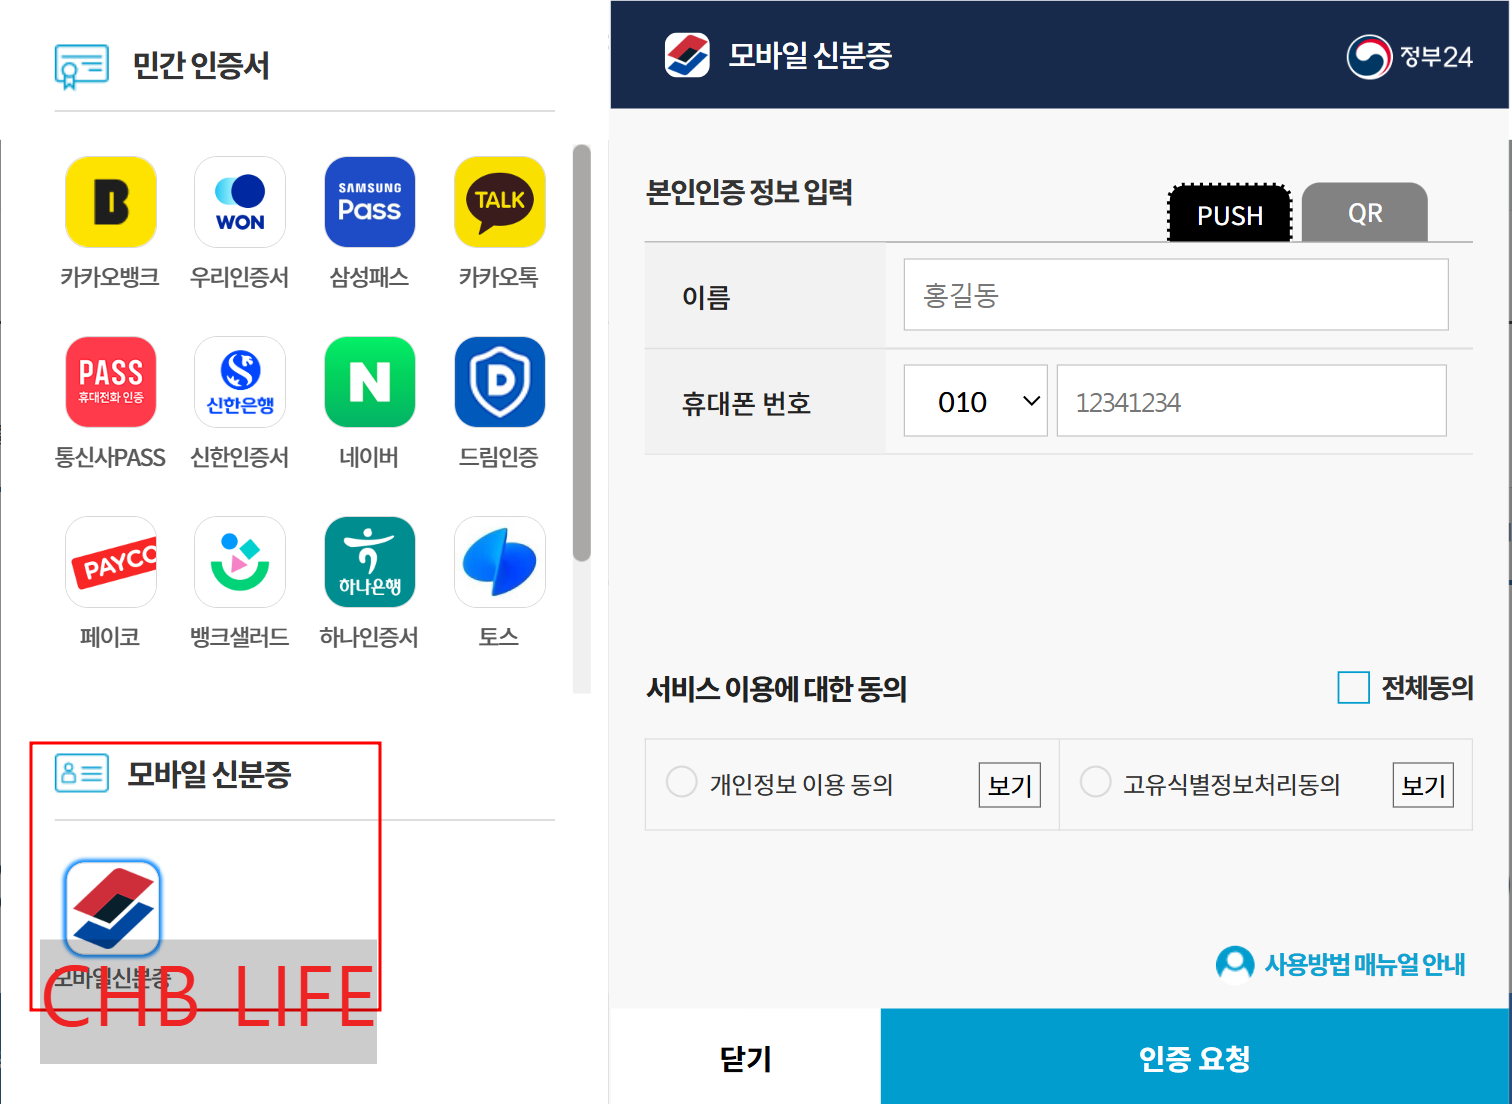Viewport: 1512px width, 1104px height.
Task: Click the 네이버 text label
Action: point(369,457)
